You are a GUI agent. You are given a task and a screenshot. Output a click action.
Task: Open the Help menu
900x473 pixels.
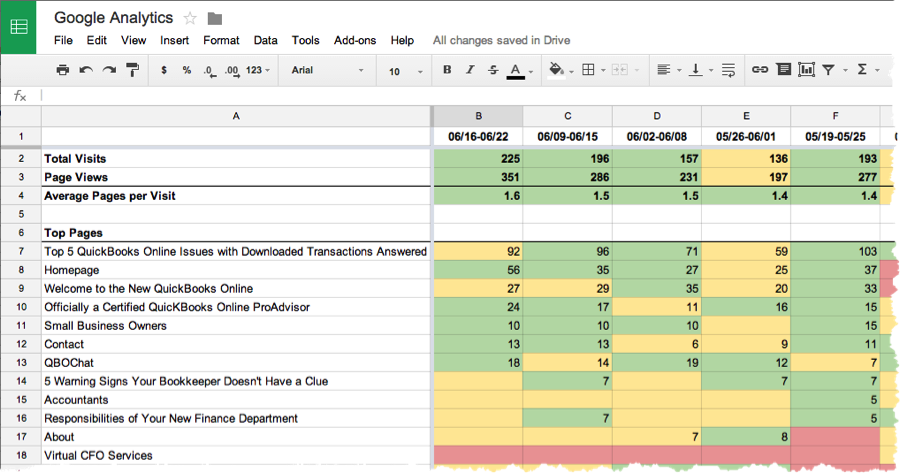pos(402,40)
